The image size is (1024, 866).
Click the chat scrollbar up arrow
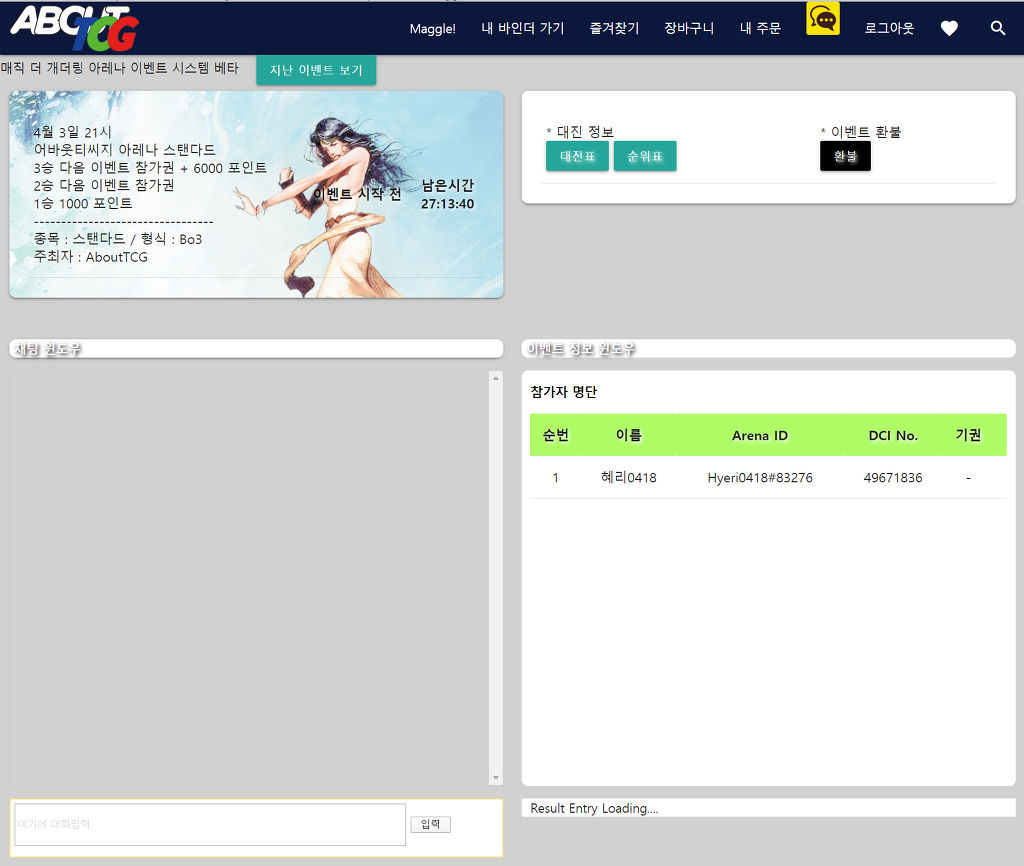pos(496,378)
